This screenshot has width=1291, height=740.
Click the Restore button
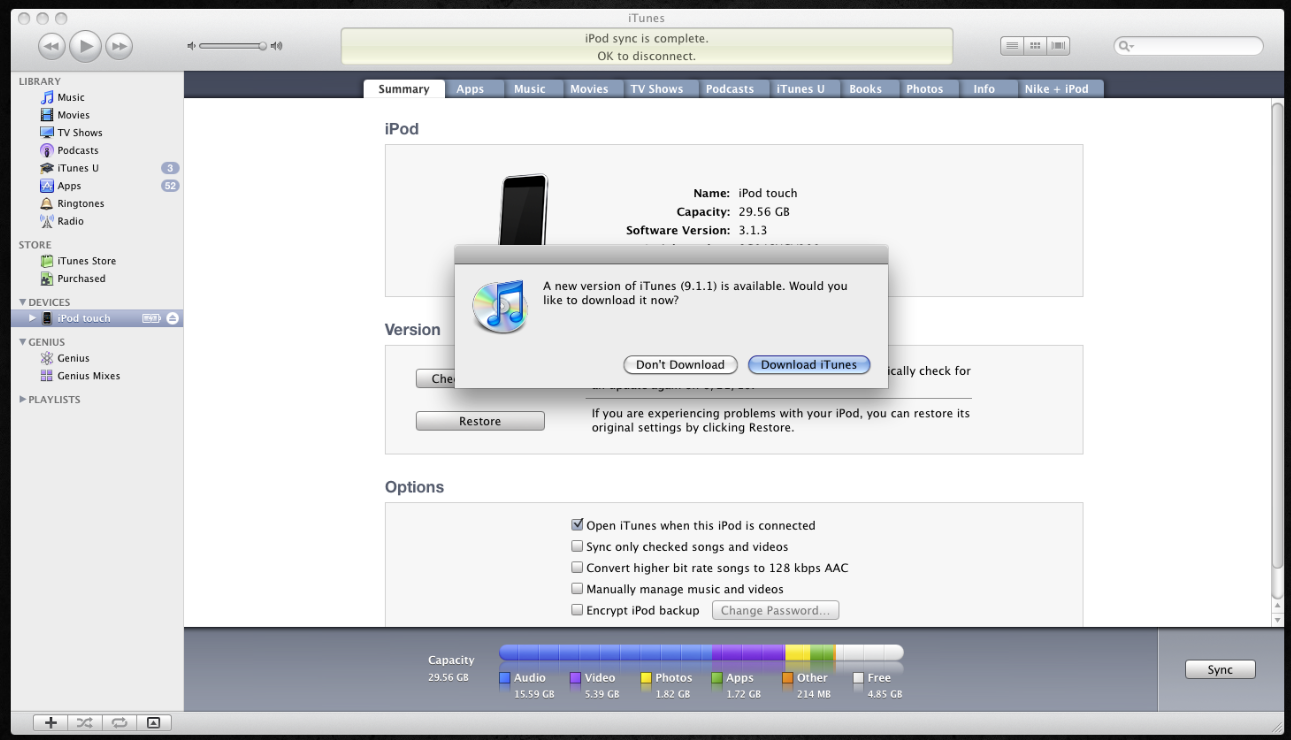pyautogui.click(x=480, y=421)
